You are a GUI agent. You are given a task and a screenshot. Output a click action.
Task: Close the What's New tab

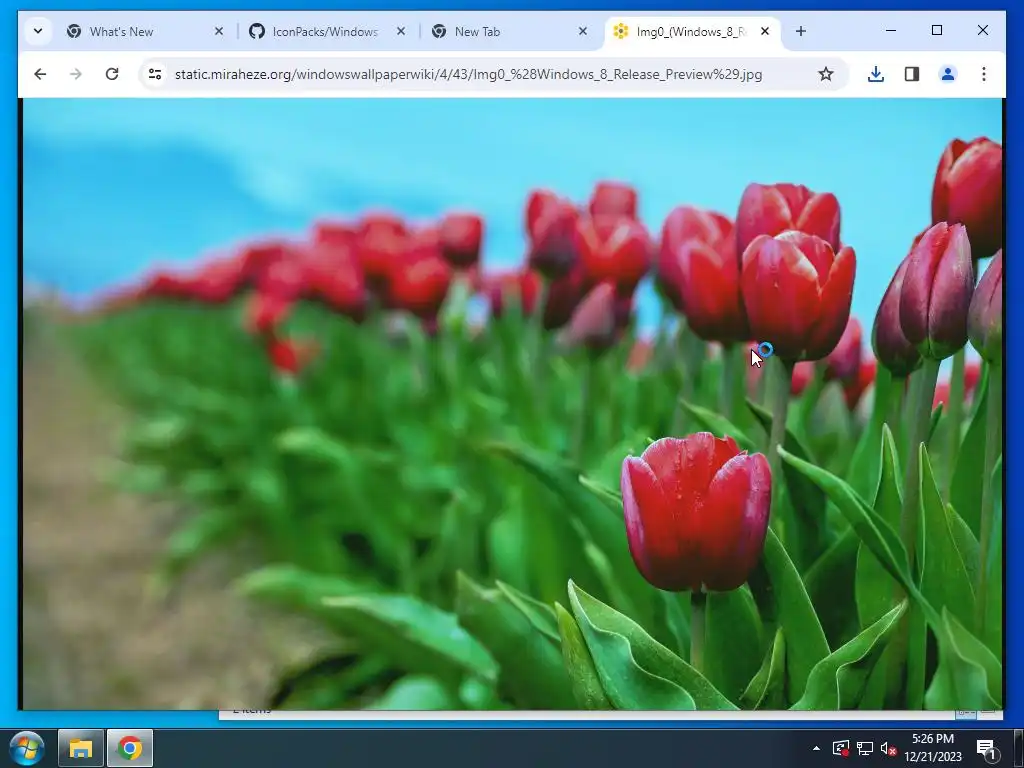pyautogui.click(x=219, y=31)
